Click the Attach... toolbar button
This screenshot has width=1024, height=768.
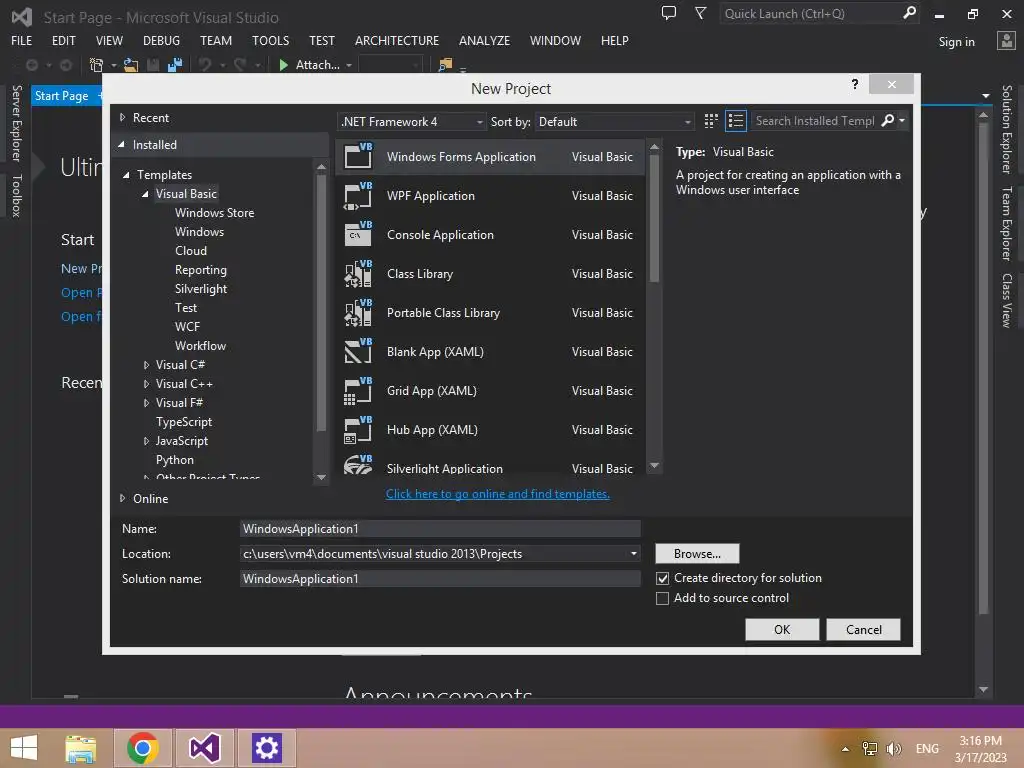coord(317,65)
